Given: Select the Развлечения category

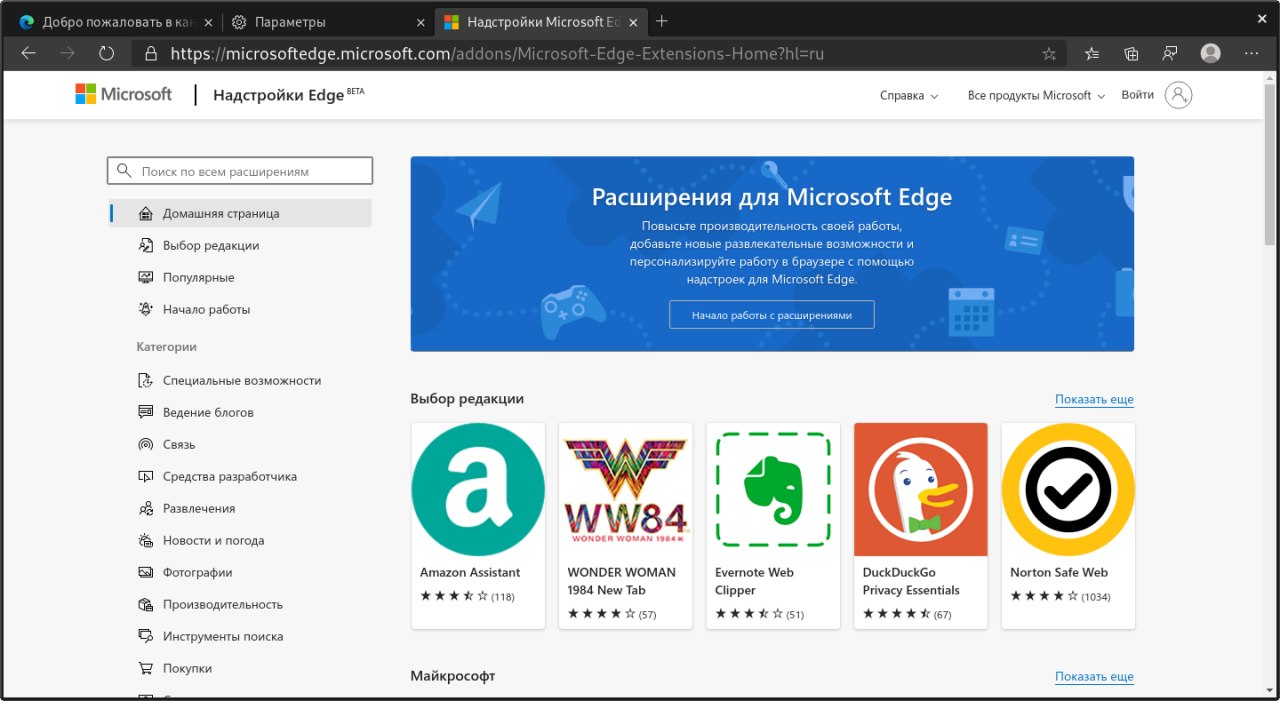Looking at the screenshot, I should click(x=240, y=508).
